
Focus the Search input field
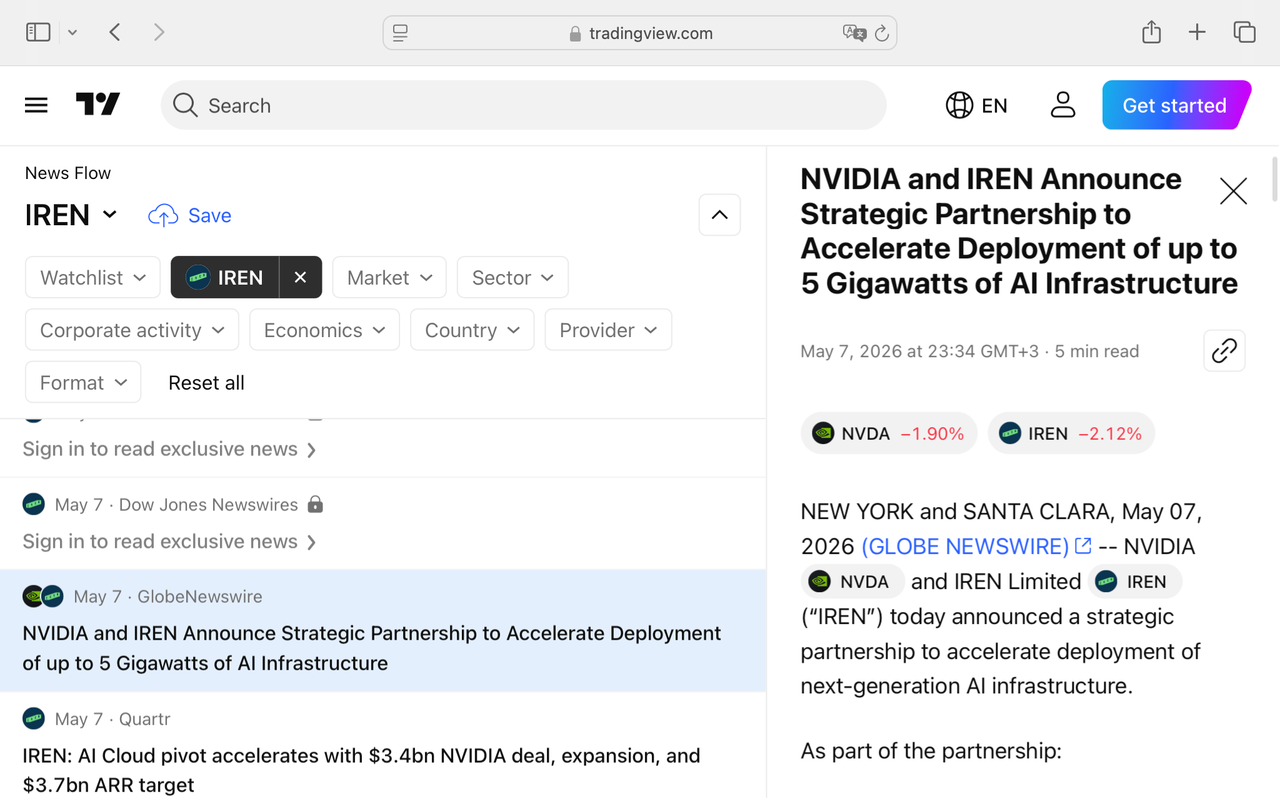click(524, 105)
